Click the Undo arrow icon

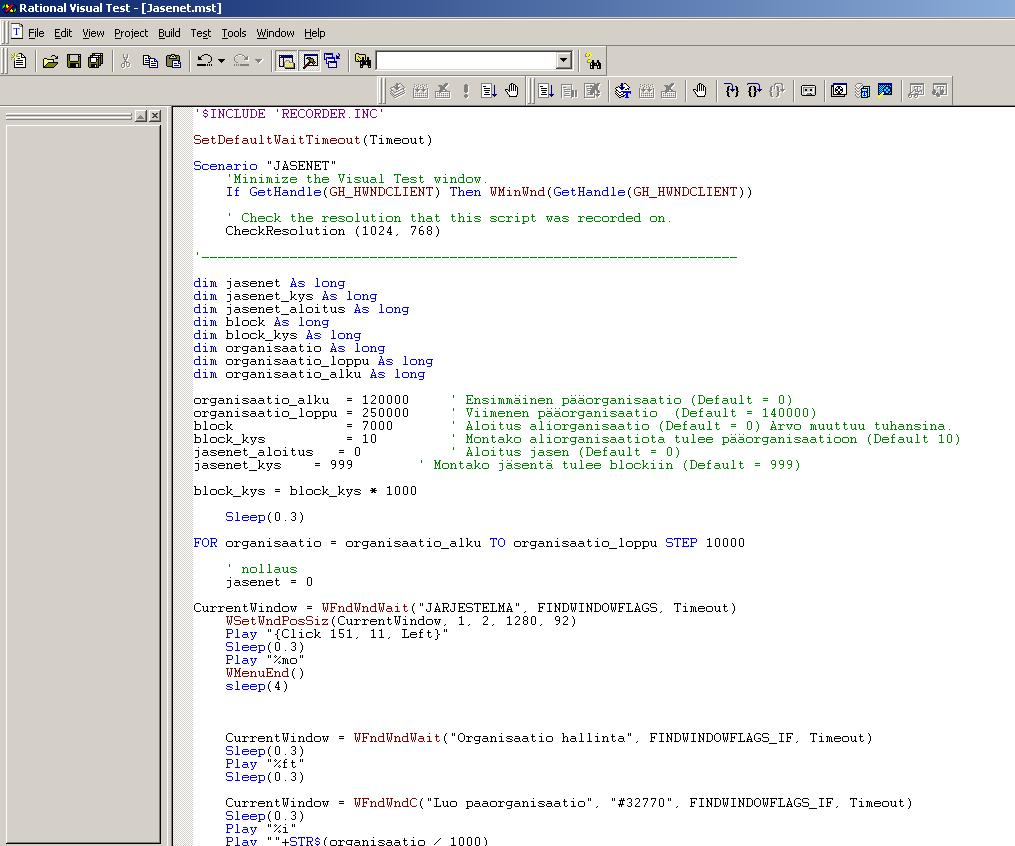pos(205,61)
